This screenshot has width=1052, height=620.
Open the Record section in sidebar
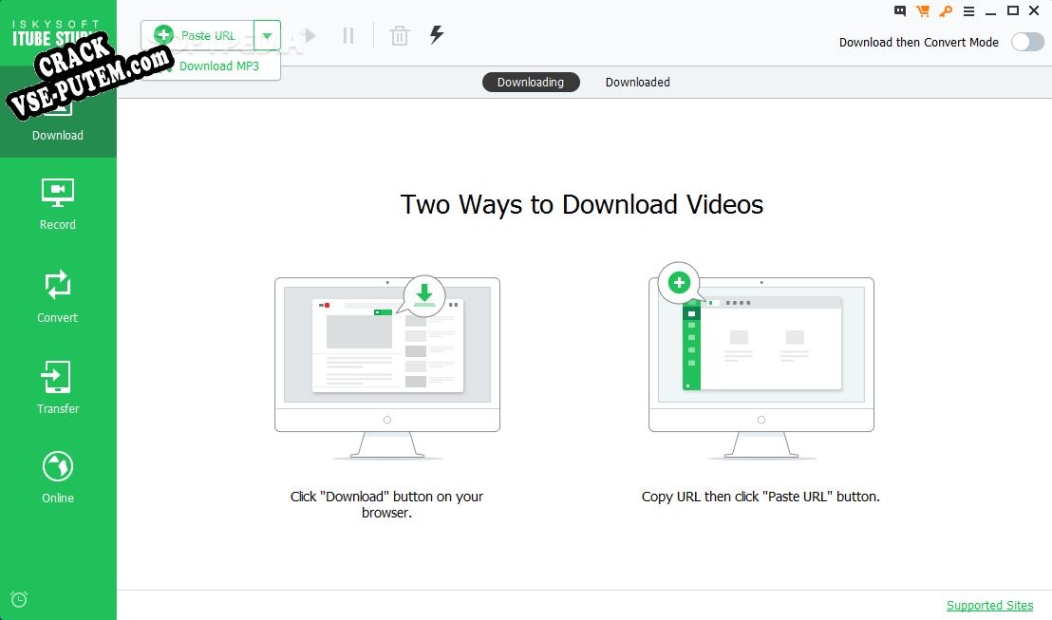[x=57, y=203]
